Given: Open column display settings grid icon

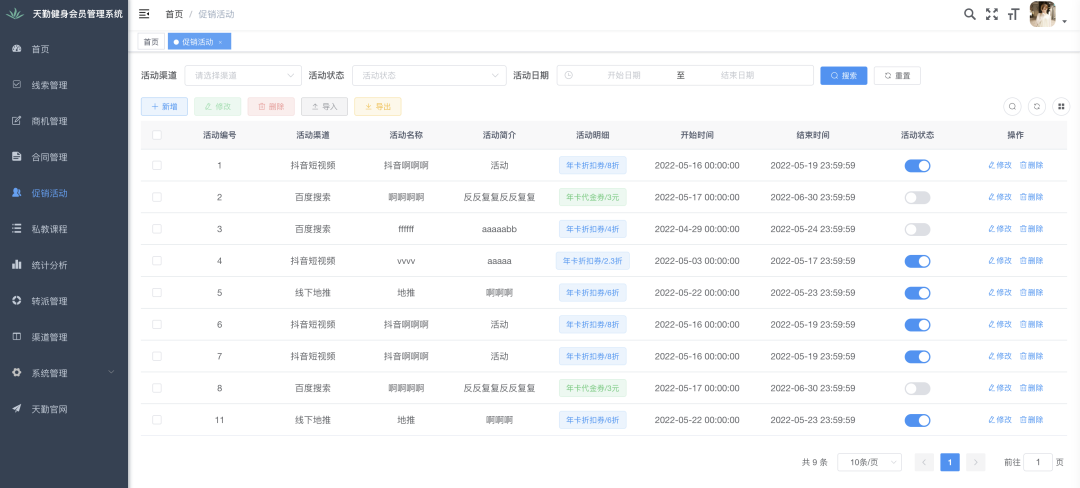Looking at the screenshot, I should click(1061, 106).
